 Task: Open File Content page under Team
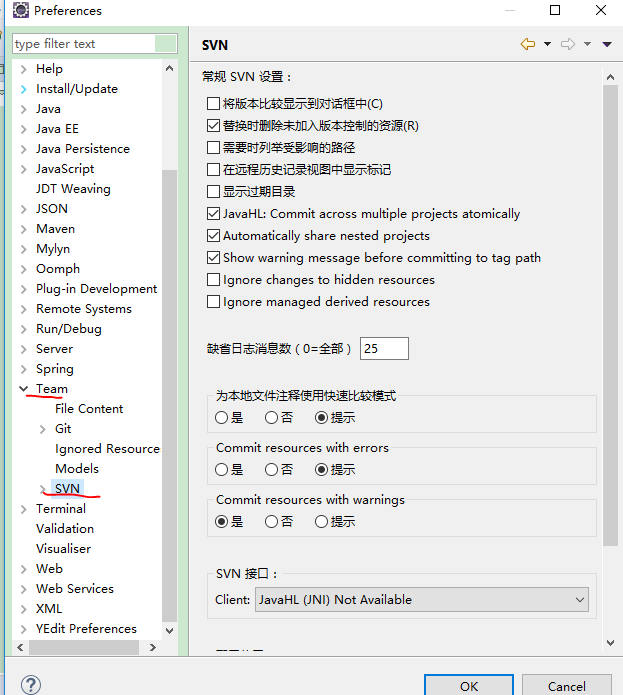[89, 409]
